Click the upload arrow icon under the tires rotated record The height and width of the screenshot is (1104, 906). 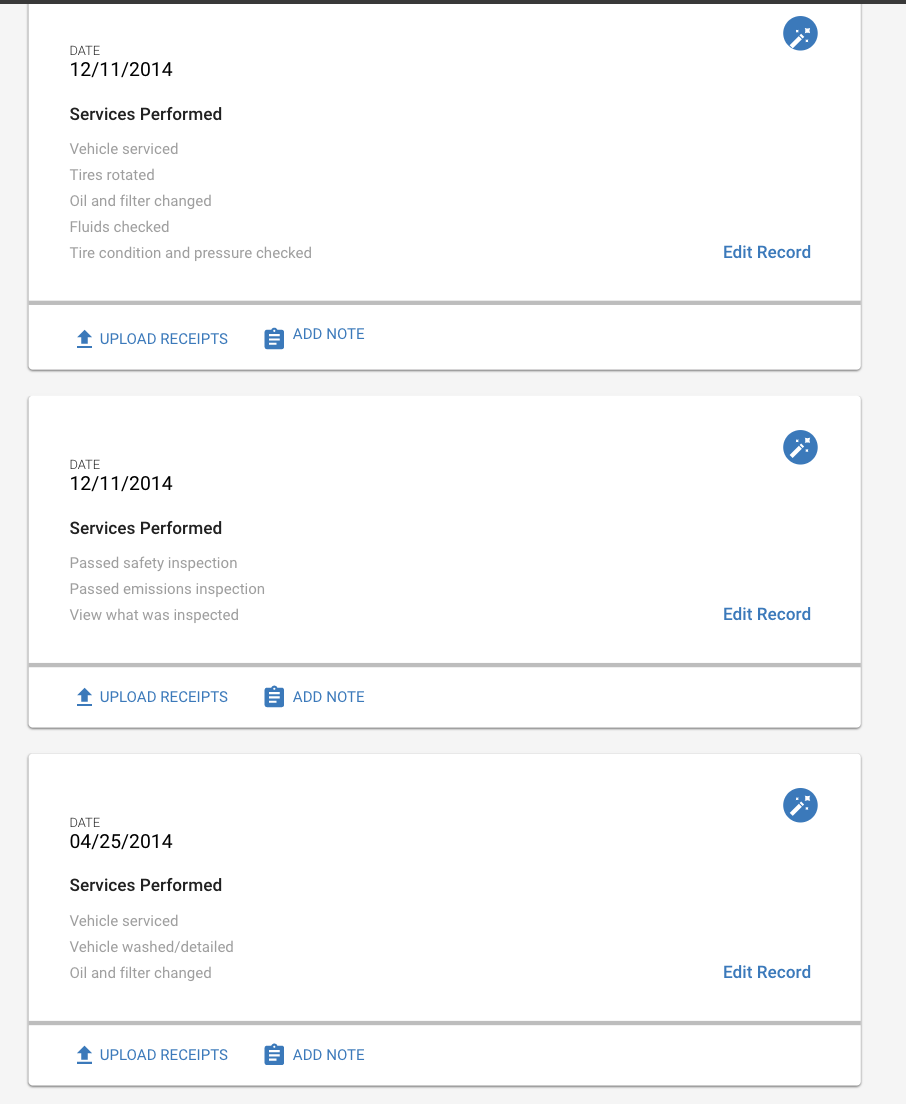[84, 339]
